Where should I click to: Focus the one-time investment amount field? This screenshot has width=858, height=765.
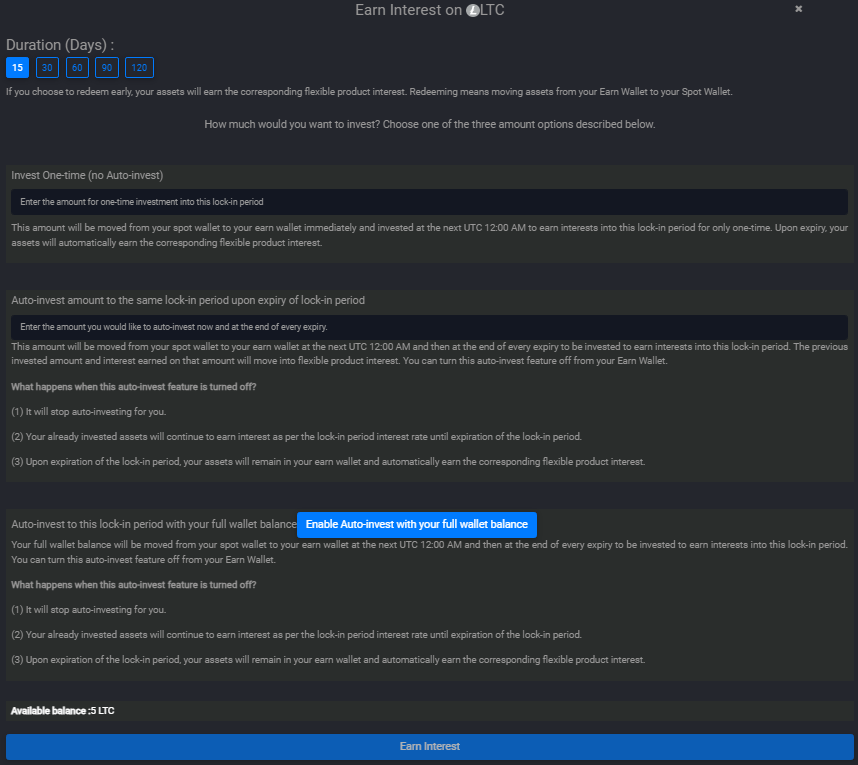point(429,202)
